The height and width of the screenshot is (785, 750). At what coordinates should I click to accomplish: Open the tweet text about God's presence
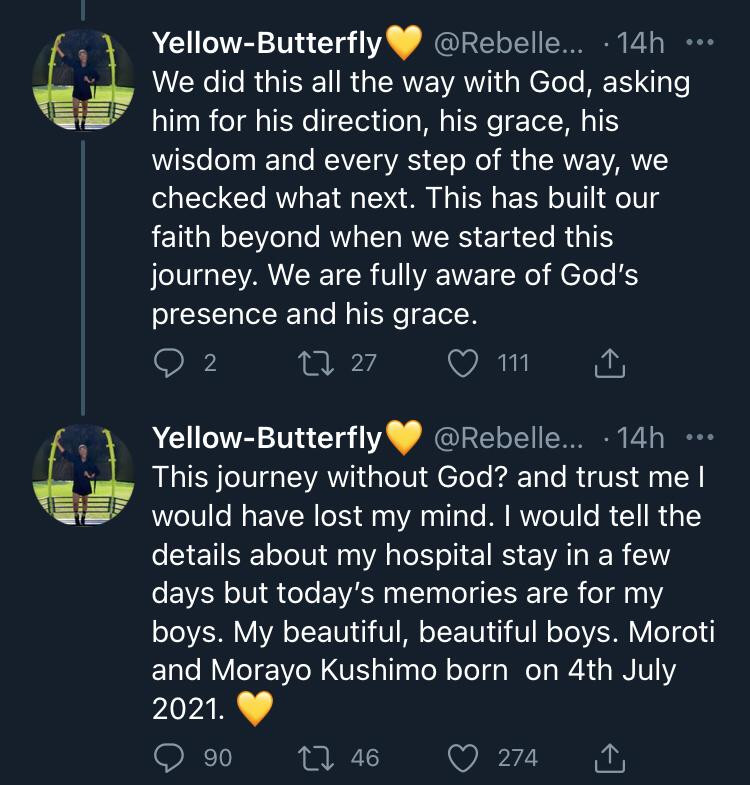click(x=420, y=198)
